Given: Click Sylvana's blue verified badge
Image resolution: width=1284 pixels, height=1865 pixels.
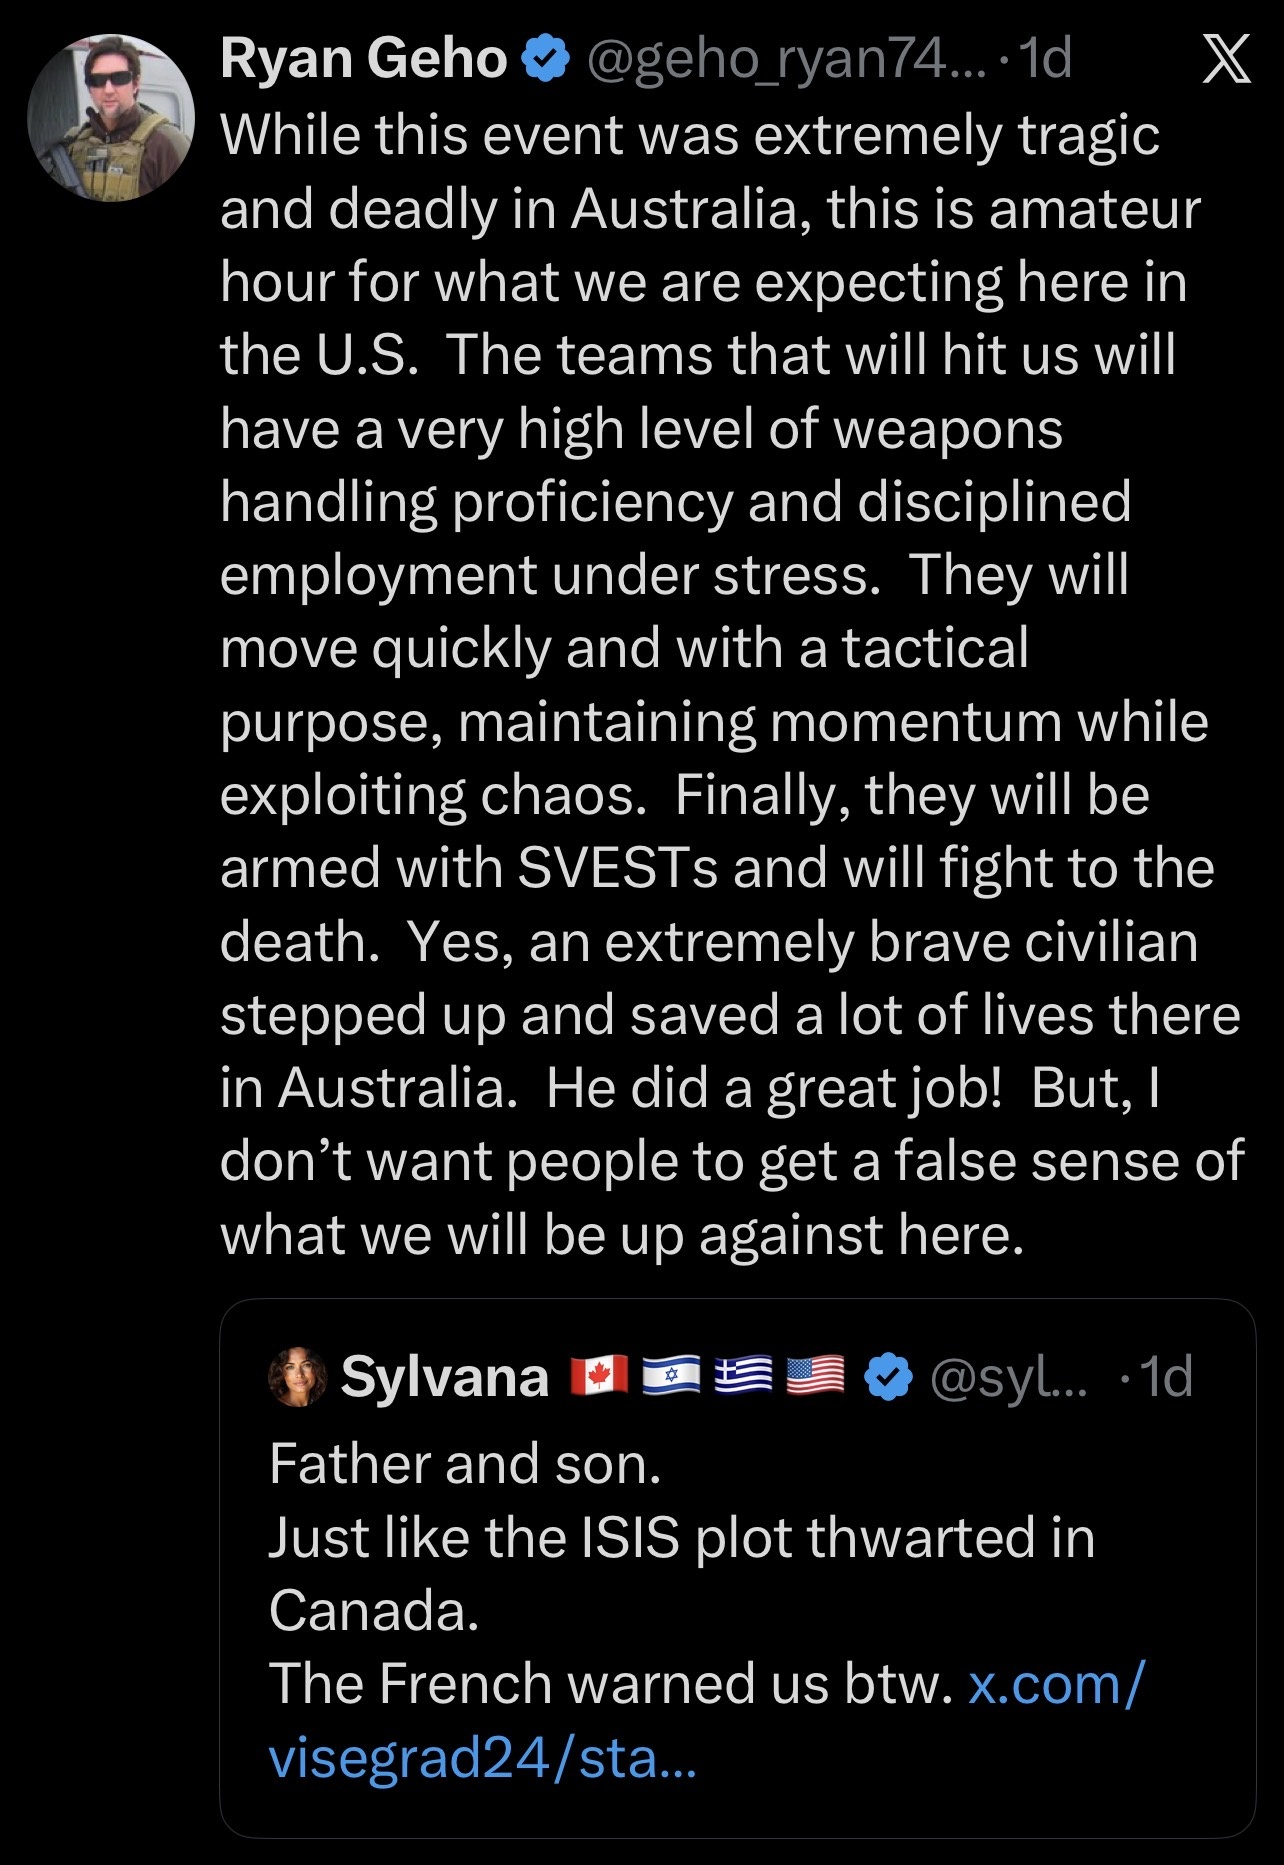Looking at the screenshot, I should click(887, 1378).
